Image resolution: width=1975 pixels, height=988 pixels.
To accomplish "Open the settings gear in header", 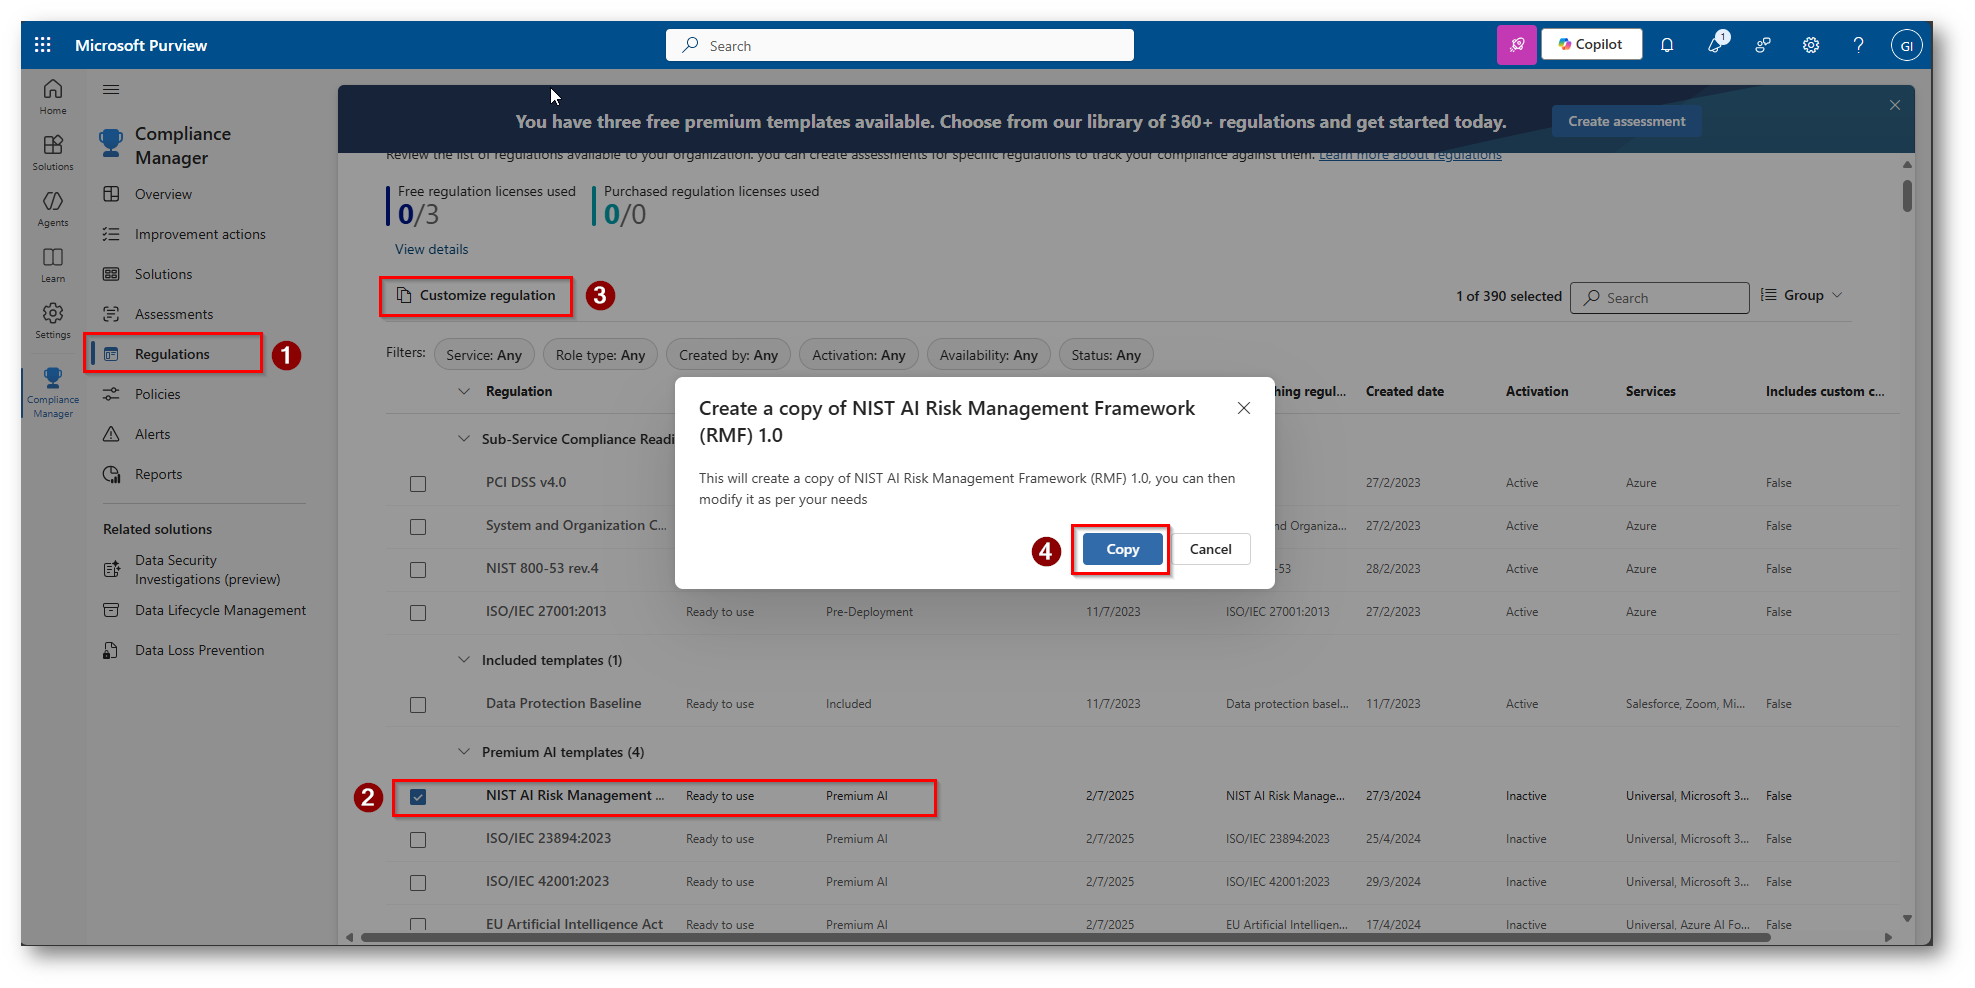I will tap(1810, 45).
